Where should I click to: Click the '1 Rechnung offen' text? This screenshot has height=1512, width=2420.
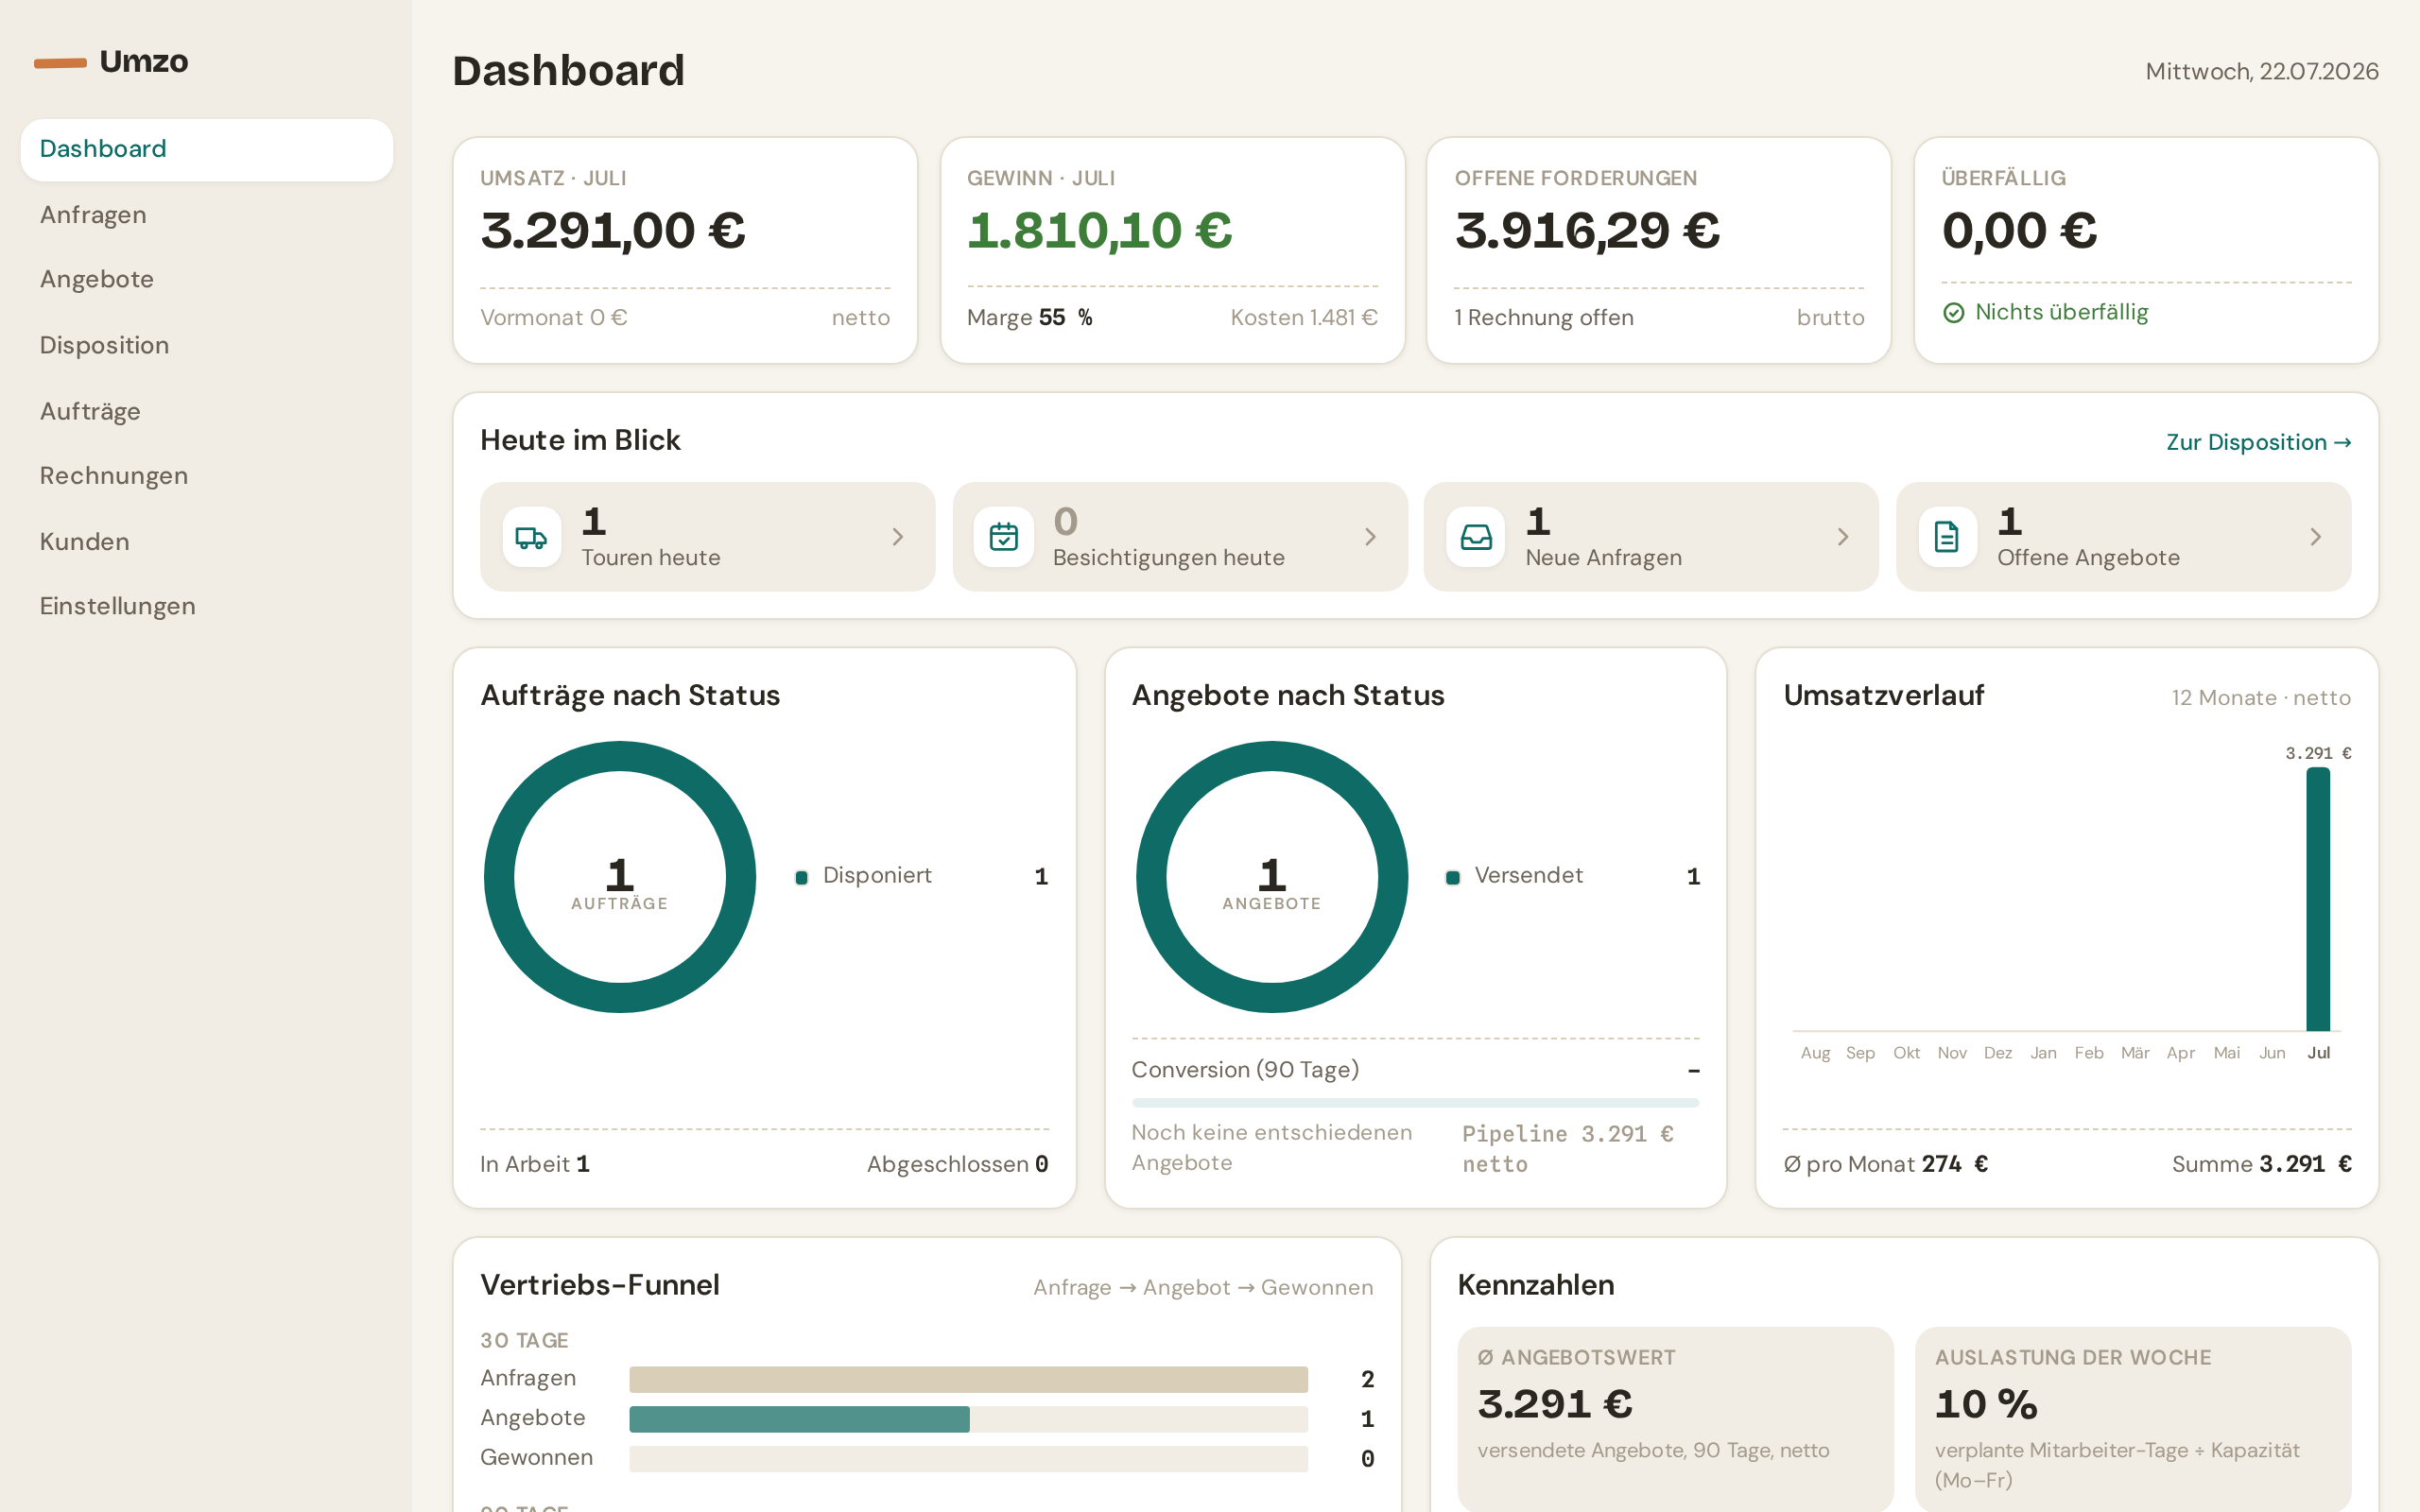(x=1544, y=318)
